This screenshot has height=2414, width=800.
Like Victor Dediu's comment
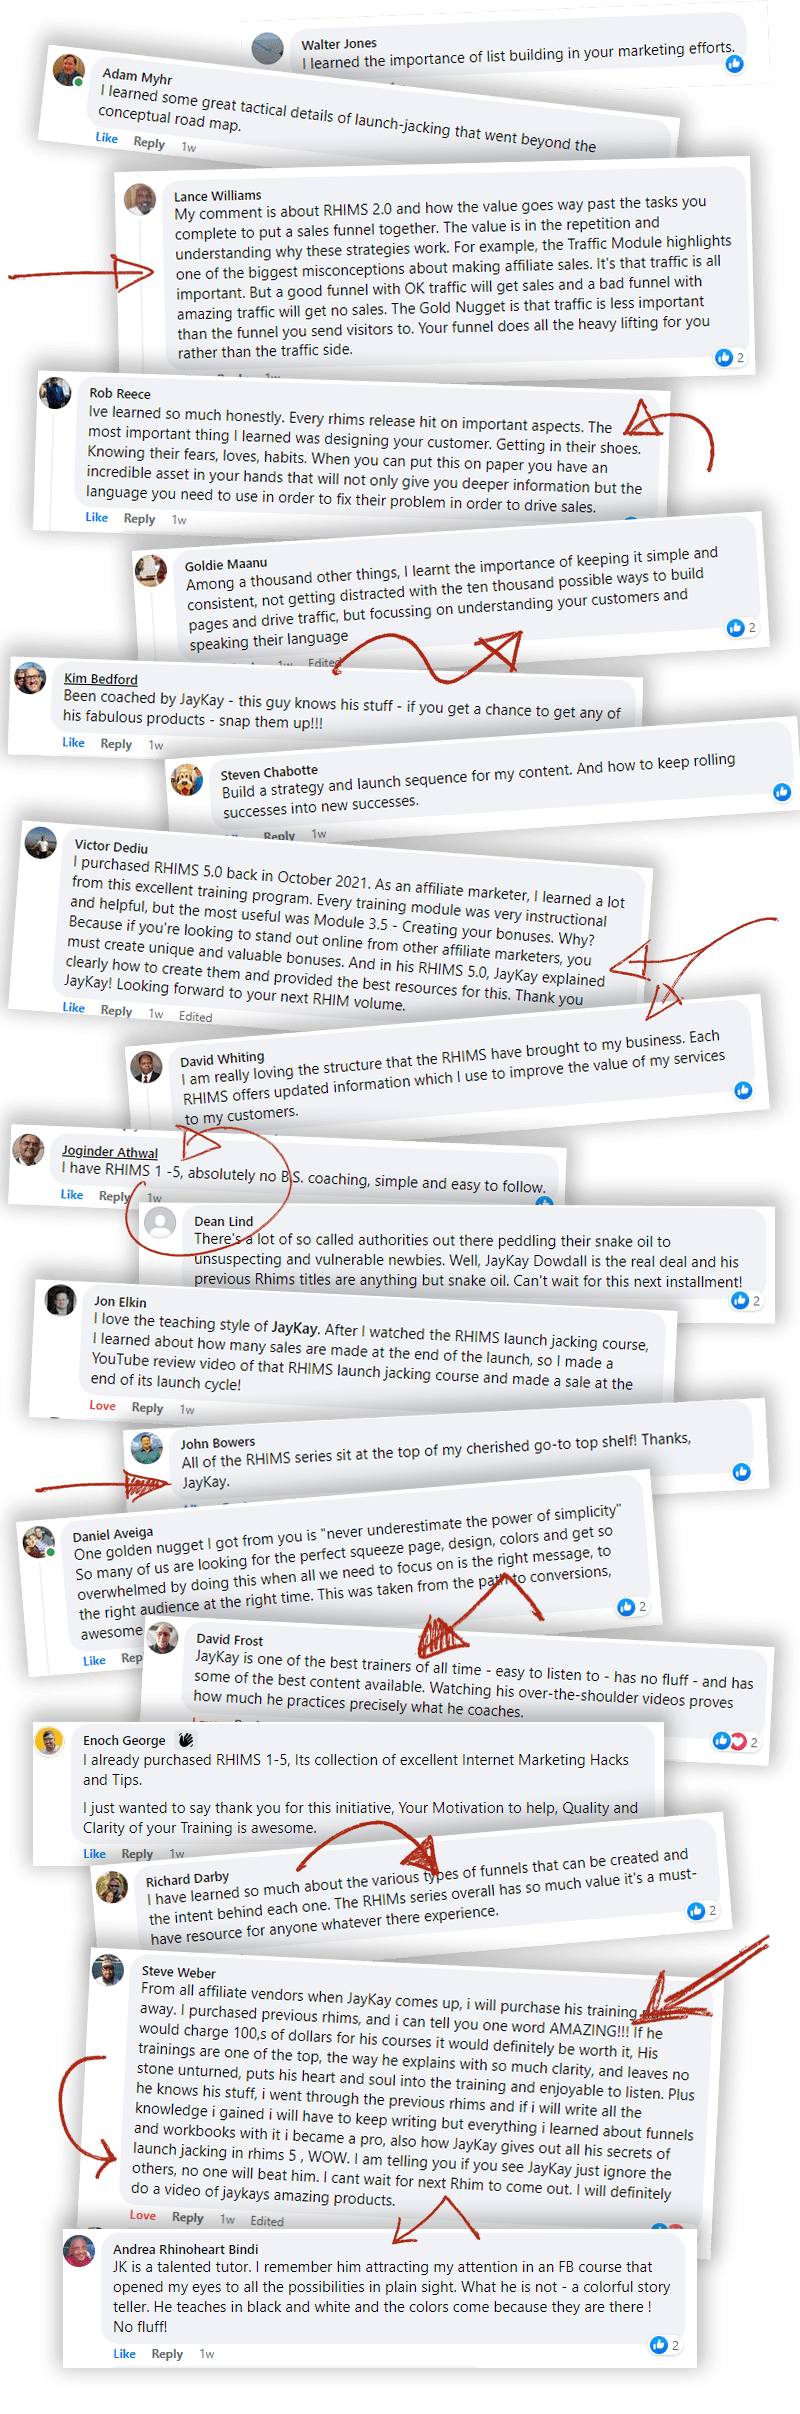tap(74, 1008)
